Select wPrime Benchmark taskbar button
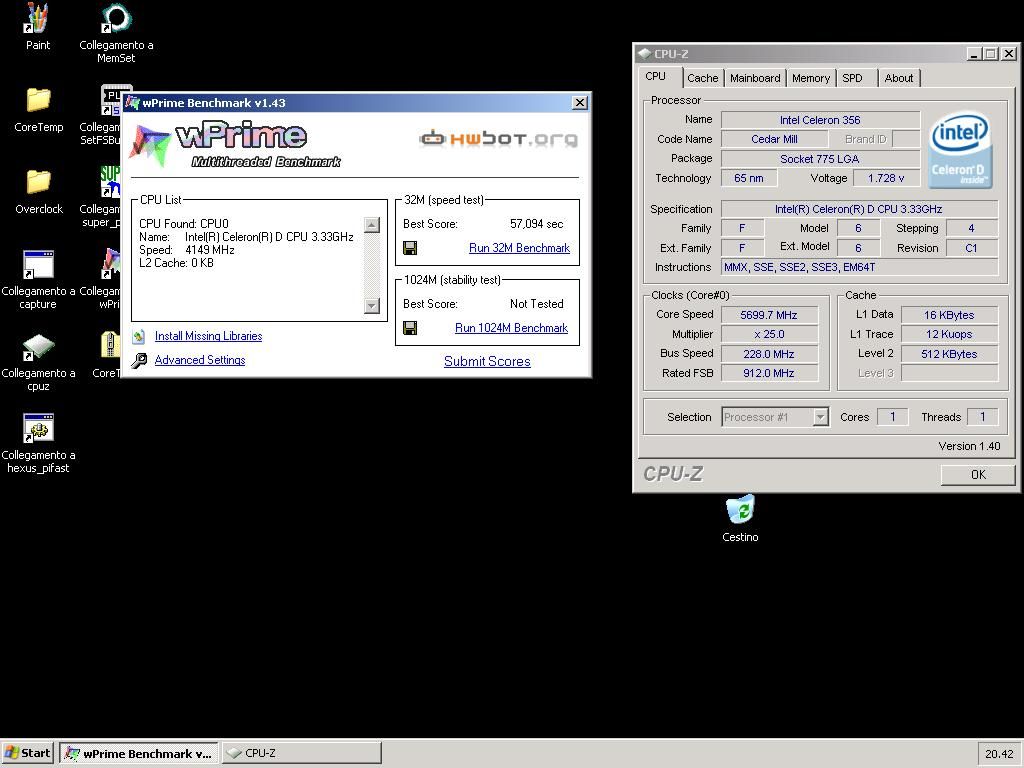This screenshot has width=1024, height=768. click(x=139, y=753)
